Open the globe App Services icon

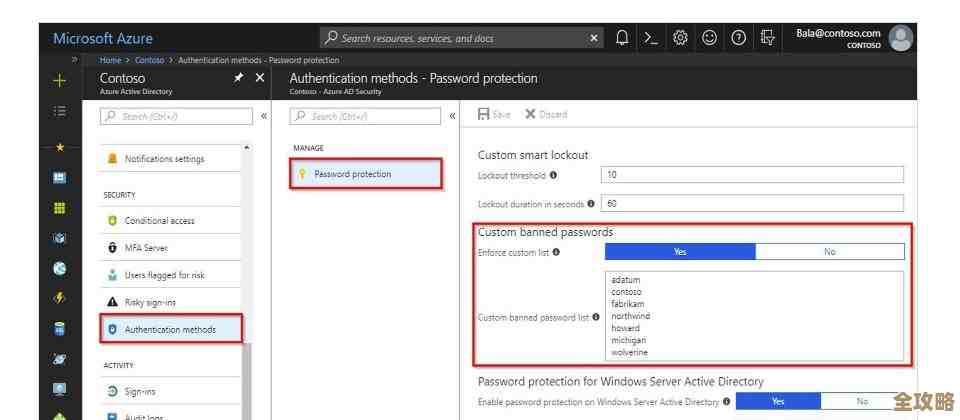tap(59, 268)
